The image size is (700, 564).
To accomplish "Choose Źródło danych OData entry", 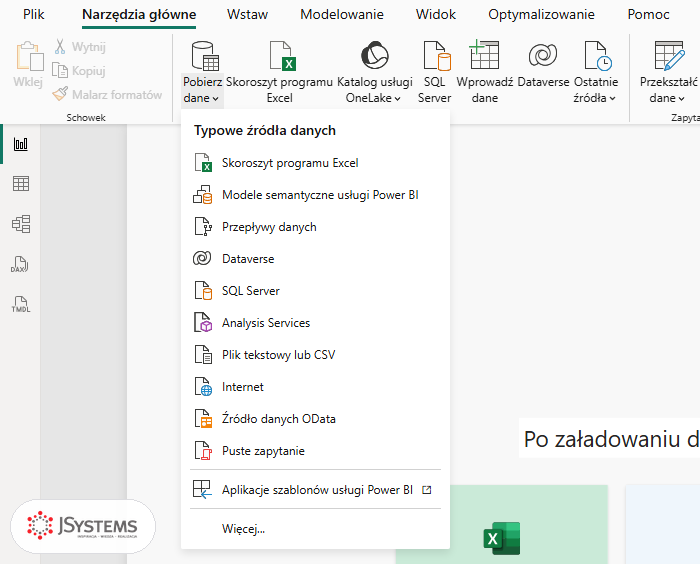I will (x=315, y=419).
